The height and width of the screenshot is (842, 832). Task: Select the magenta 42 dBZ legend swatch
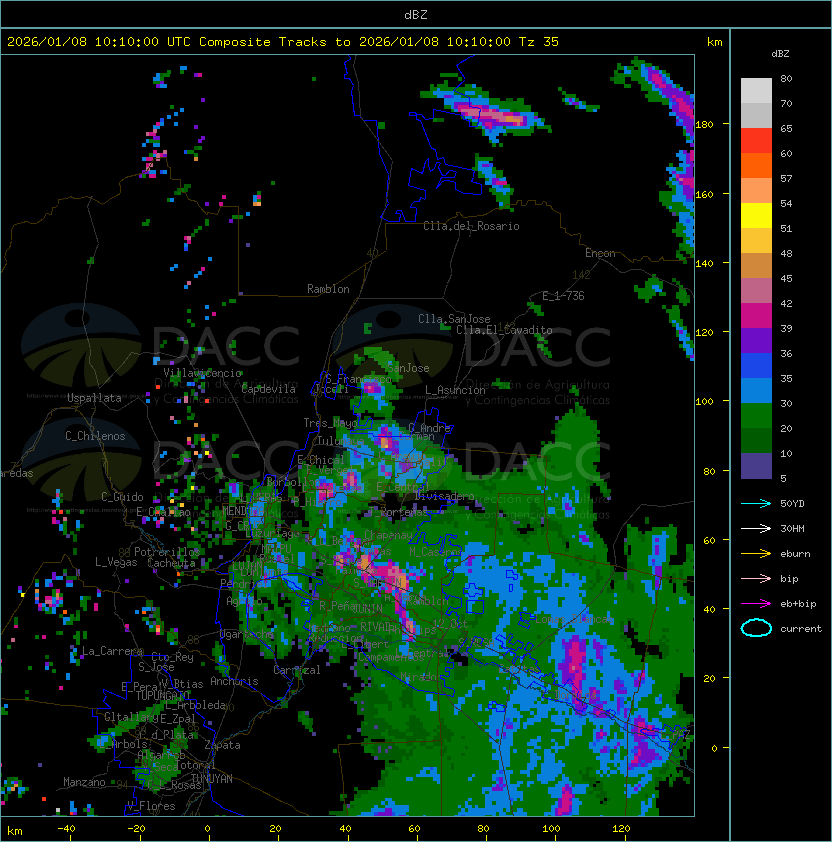[x=756, y=316]
